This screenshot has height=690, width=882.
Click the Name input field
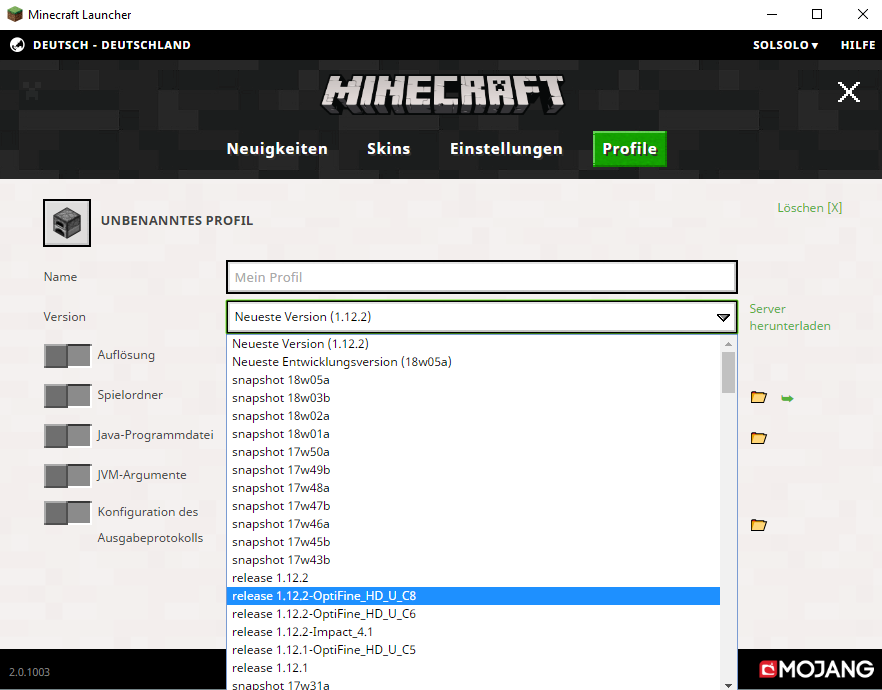point(482,277)
